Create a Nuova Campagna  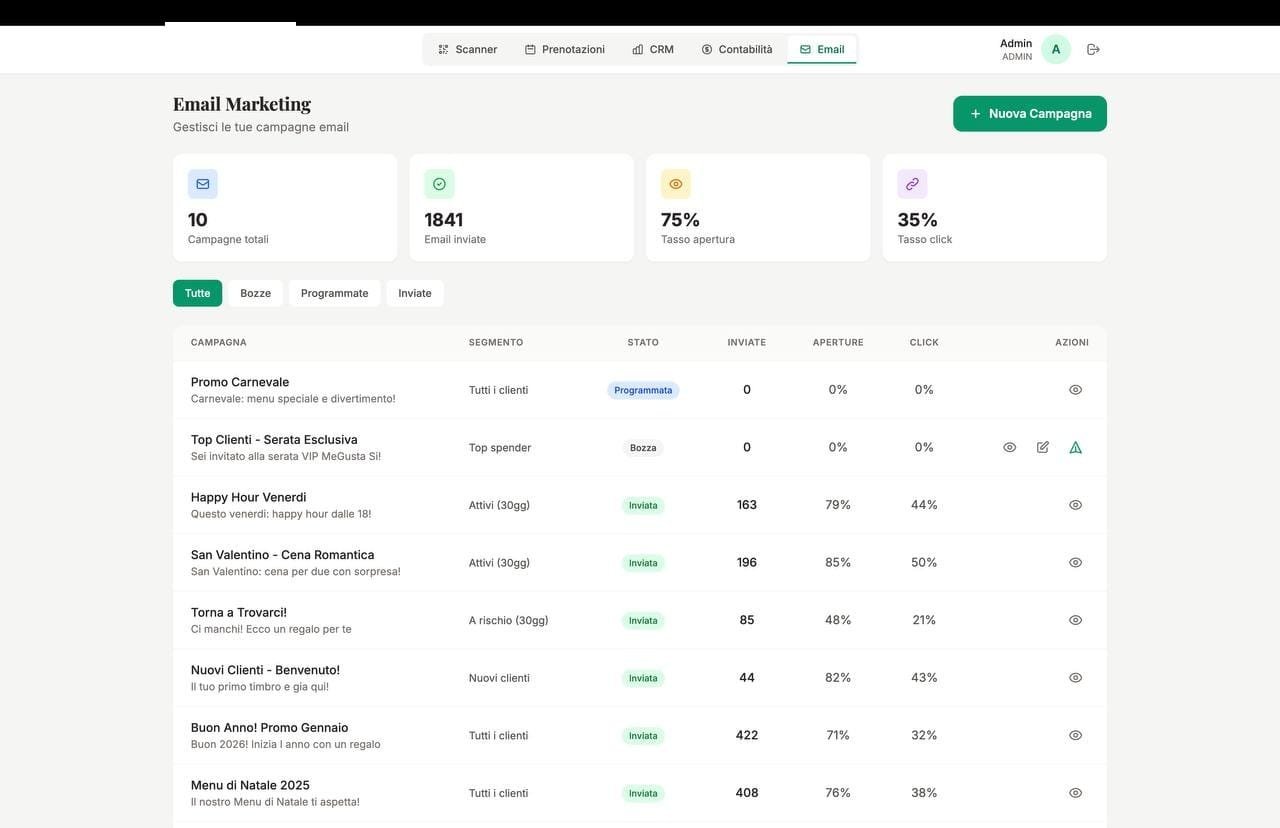pyautogui.click(x=1030, y=111)
